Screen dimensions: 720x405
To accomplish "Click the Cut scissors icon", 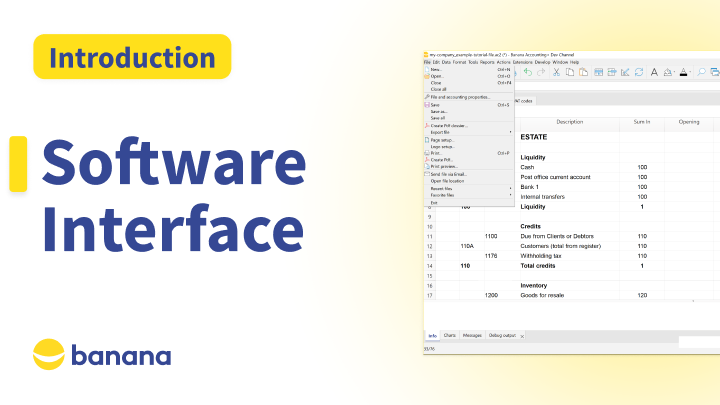I will pyautogui.click(x=556, y=72).
